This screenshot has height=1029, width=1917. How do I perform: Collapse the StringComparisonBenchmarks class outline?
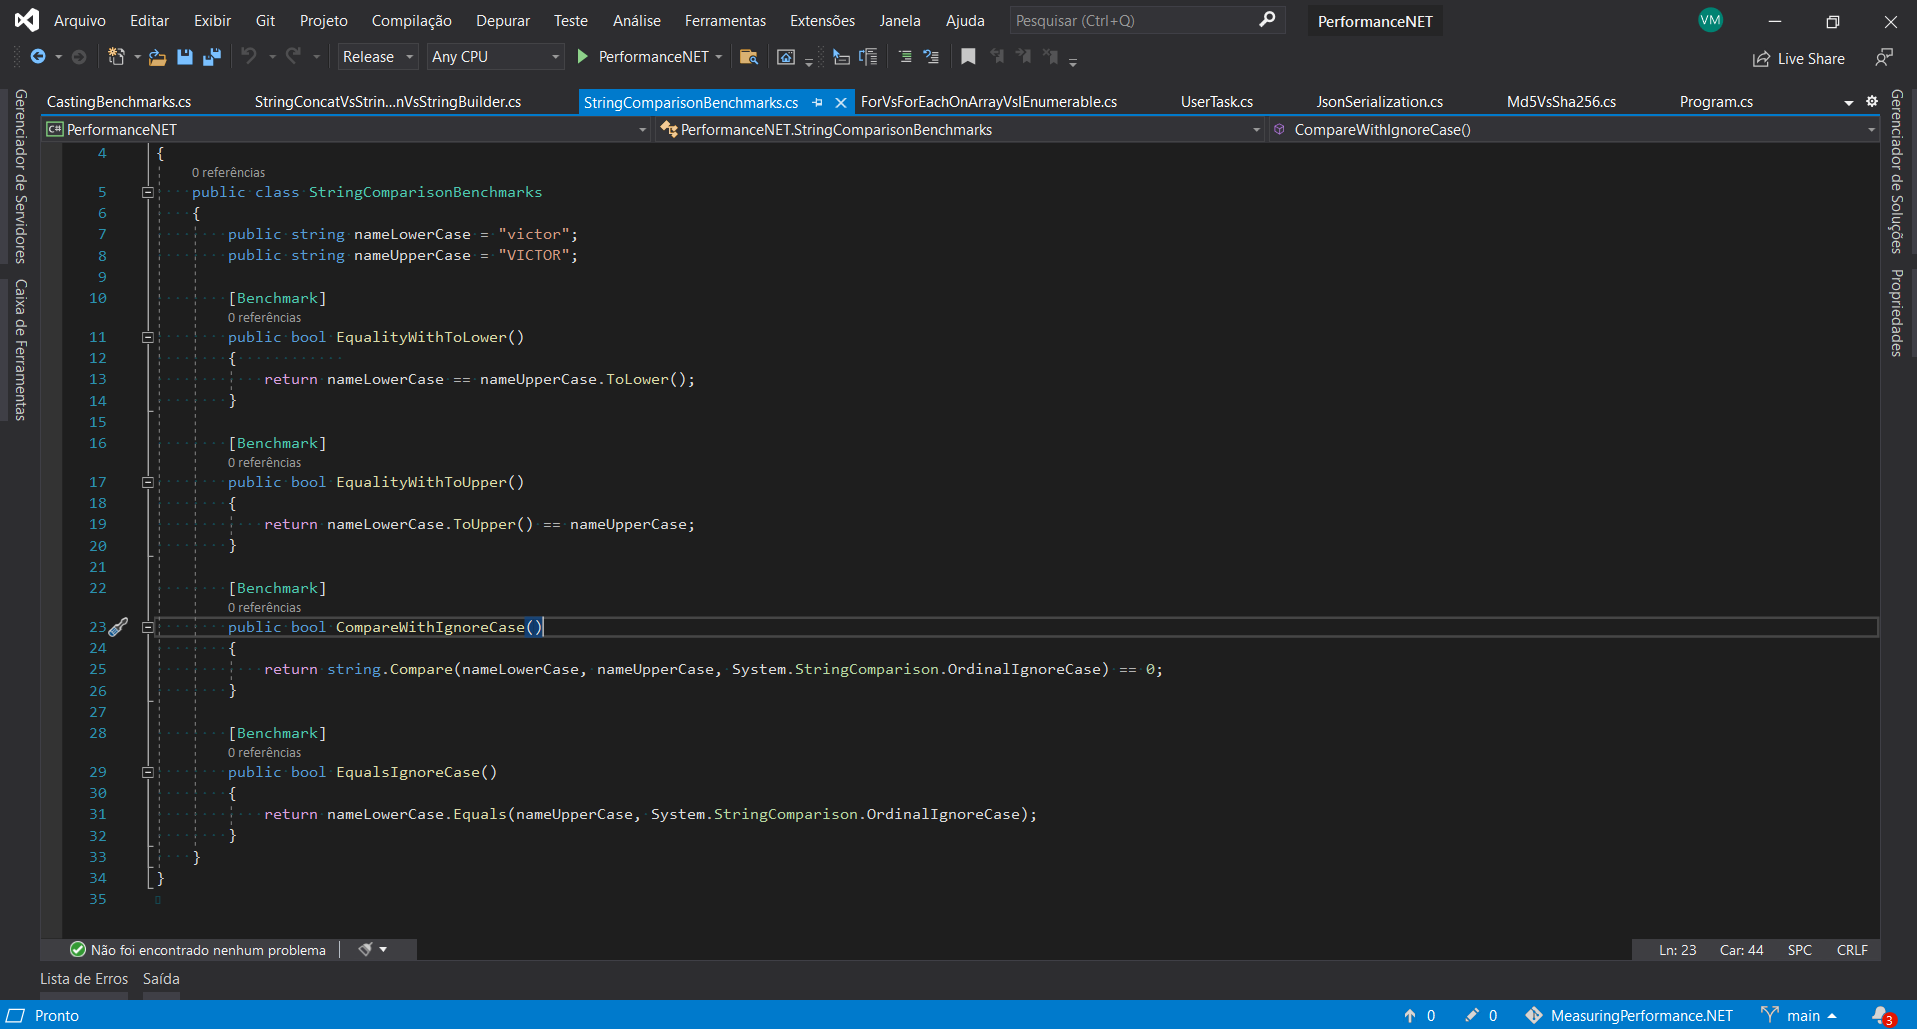[147, 192]
